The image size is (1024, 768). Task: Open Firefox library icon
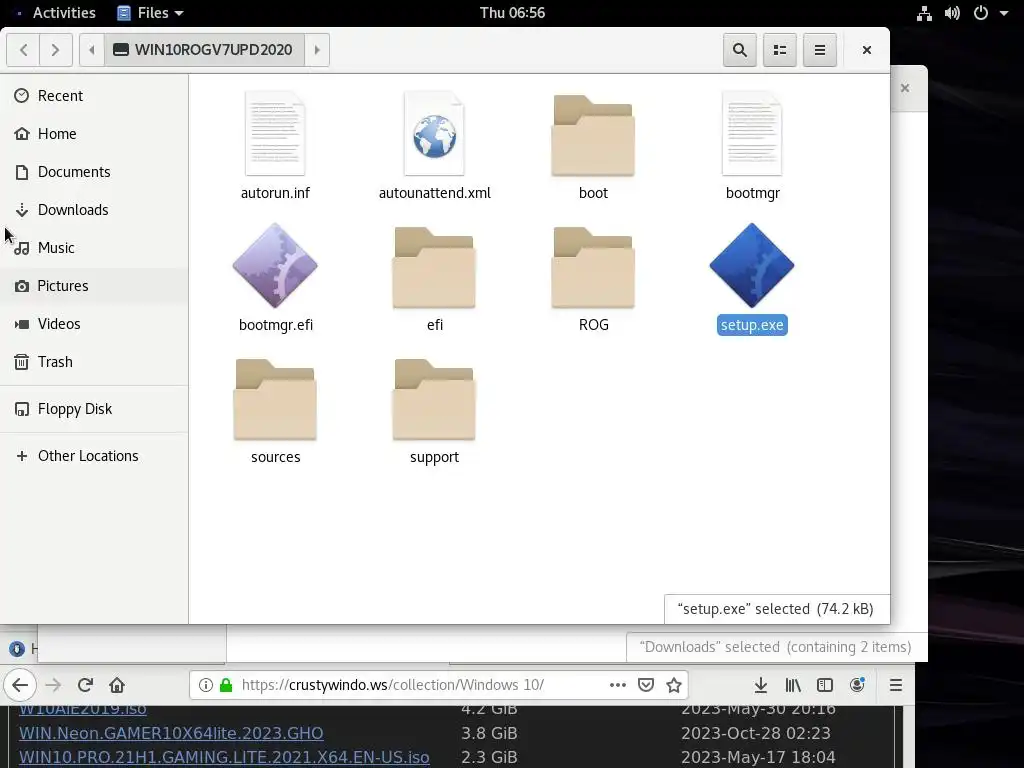point(793,685)
